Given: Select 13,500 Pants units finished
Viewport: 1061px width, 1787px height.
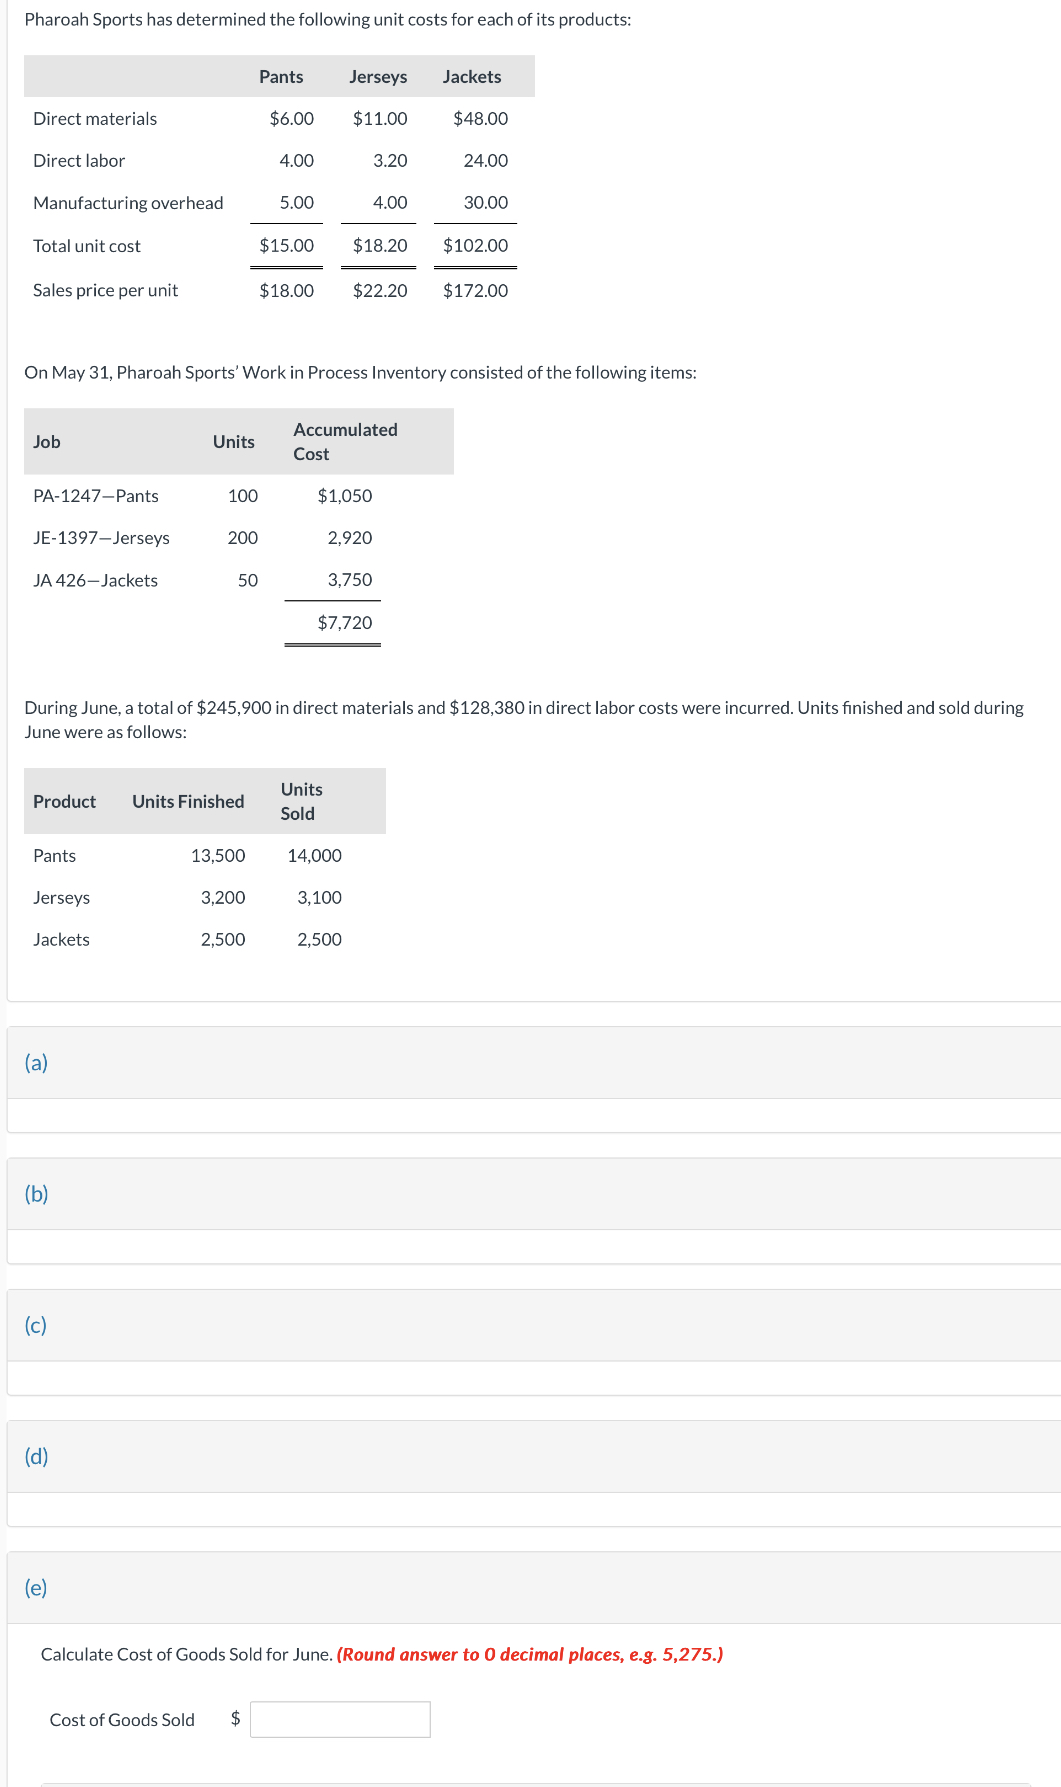Looking at the screenshot, I should coord(218,855).
